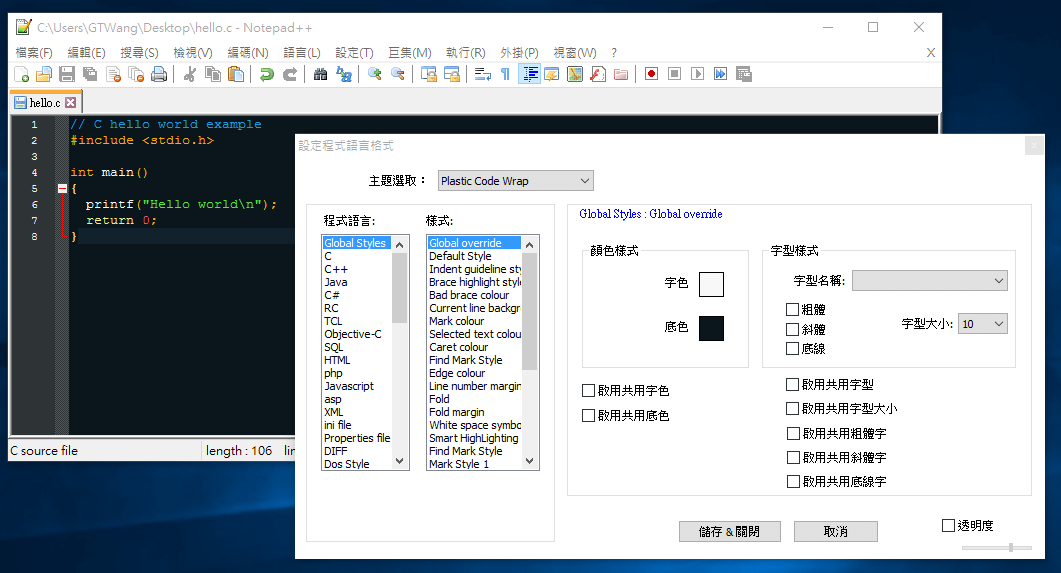Click the Replace toolbar icon

[x=344, y=74]
